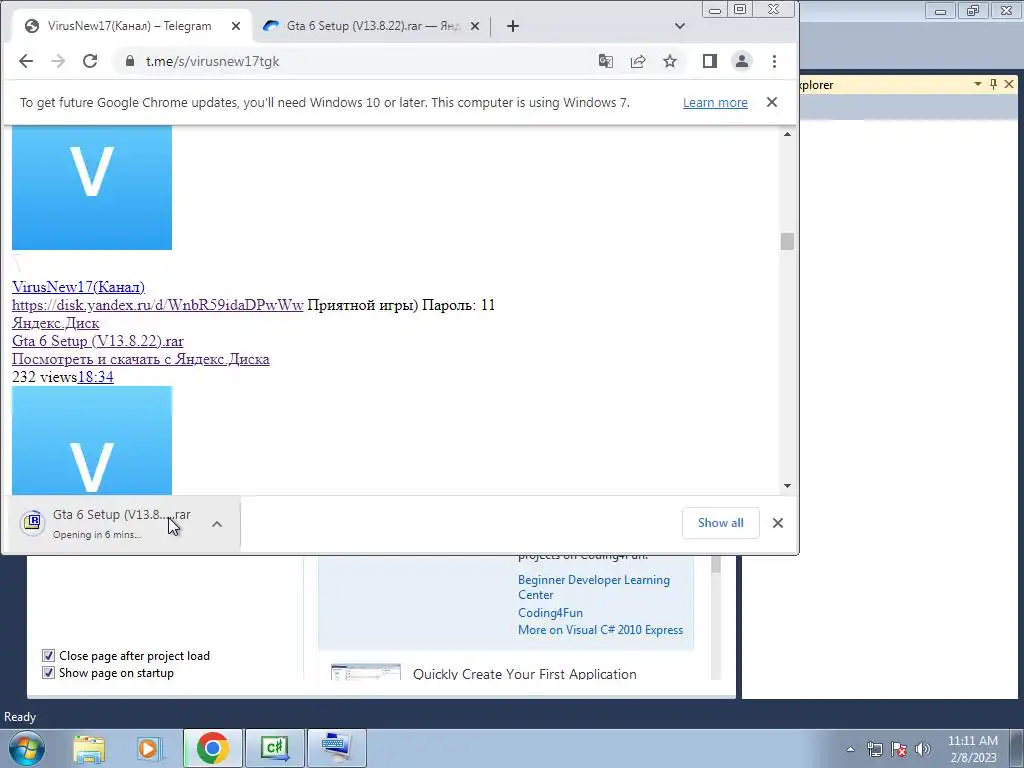This screenshot has width=1024, height=768.
Task: Expand the tab search chevron
Action: coord(680,26)
